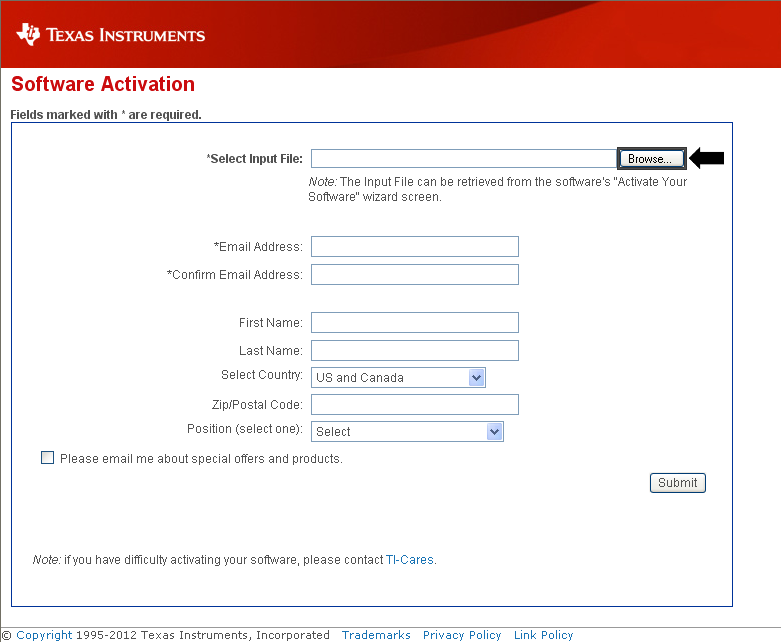The image size is (781, 642).
Task: Click the Texas Instruments wordmark text
Action: (125, 36)
